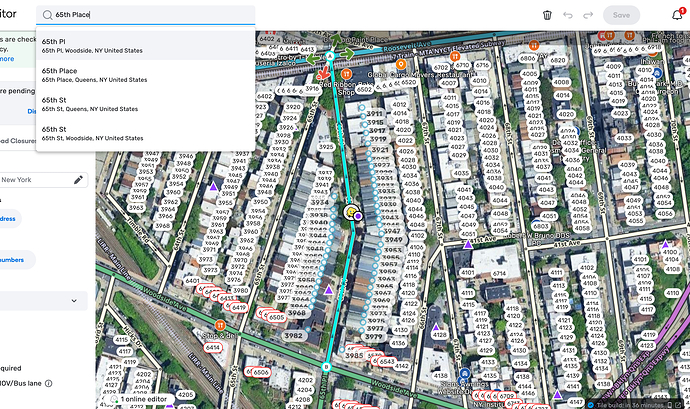Select 65th Pl, Woodside, NY suggestion
Image resolution: width=690 pixels, height=409 pixels.
coord(146,45)
